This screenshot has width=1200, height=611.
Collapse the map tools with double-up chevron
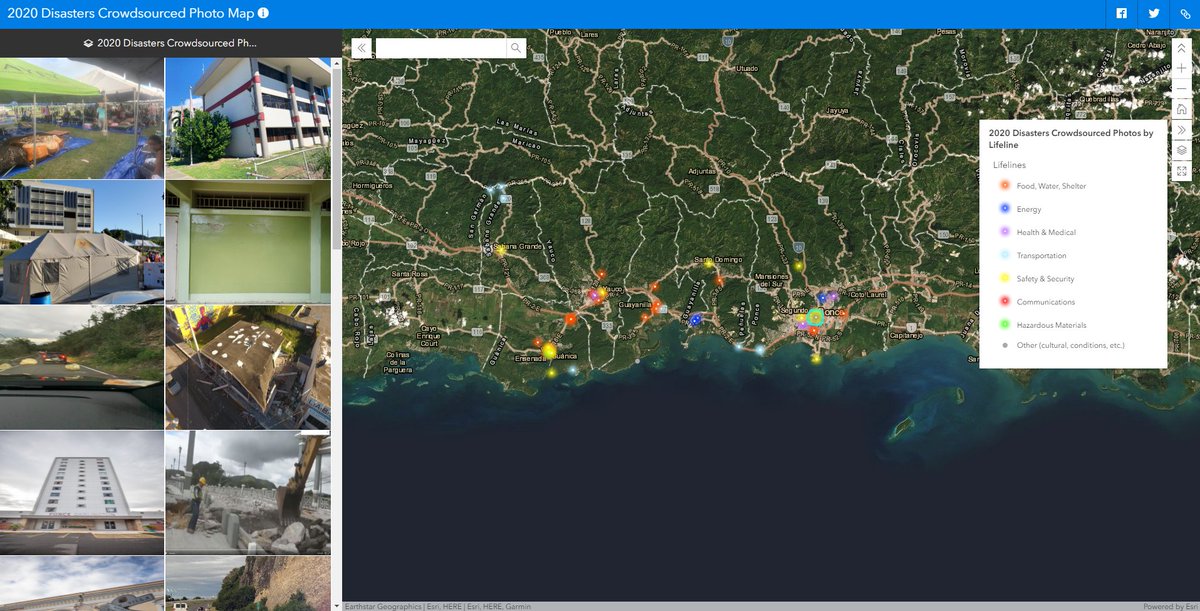1181,47
